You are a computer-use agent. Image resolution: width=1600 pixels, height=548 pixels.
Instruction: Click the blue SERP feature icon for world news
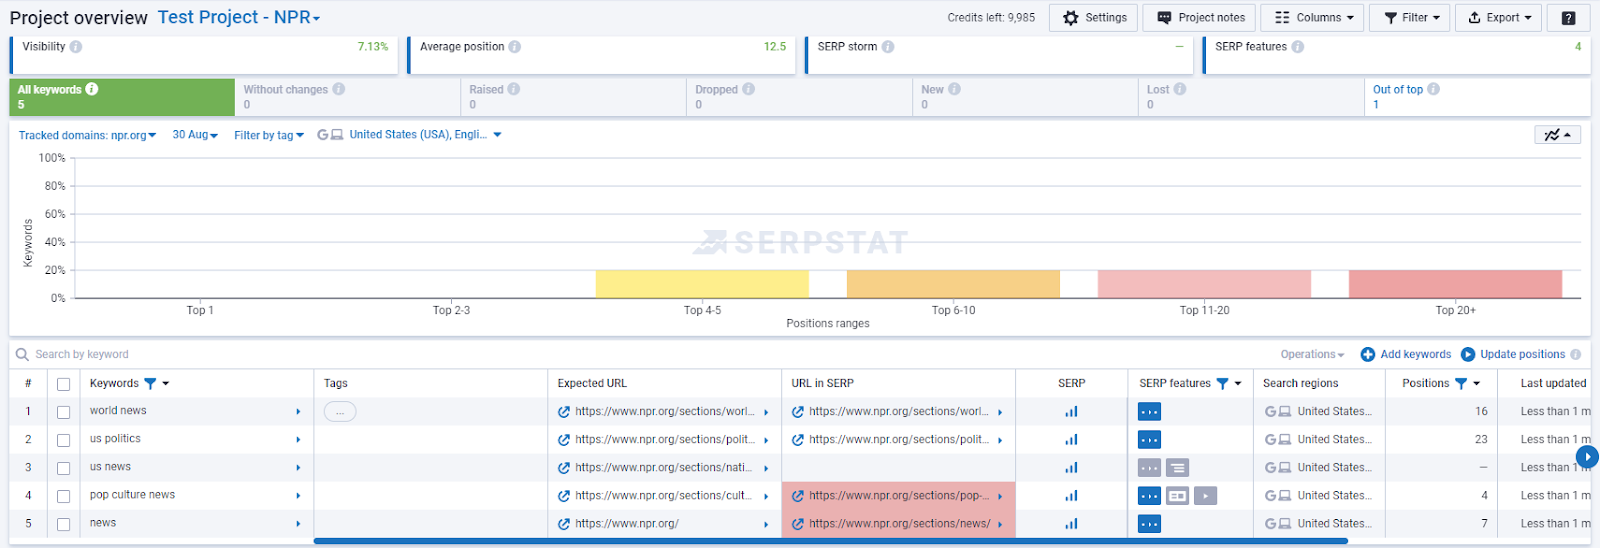tap(1149, 411)
